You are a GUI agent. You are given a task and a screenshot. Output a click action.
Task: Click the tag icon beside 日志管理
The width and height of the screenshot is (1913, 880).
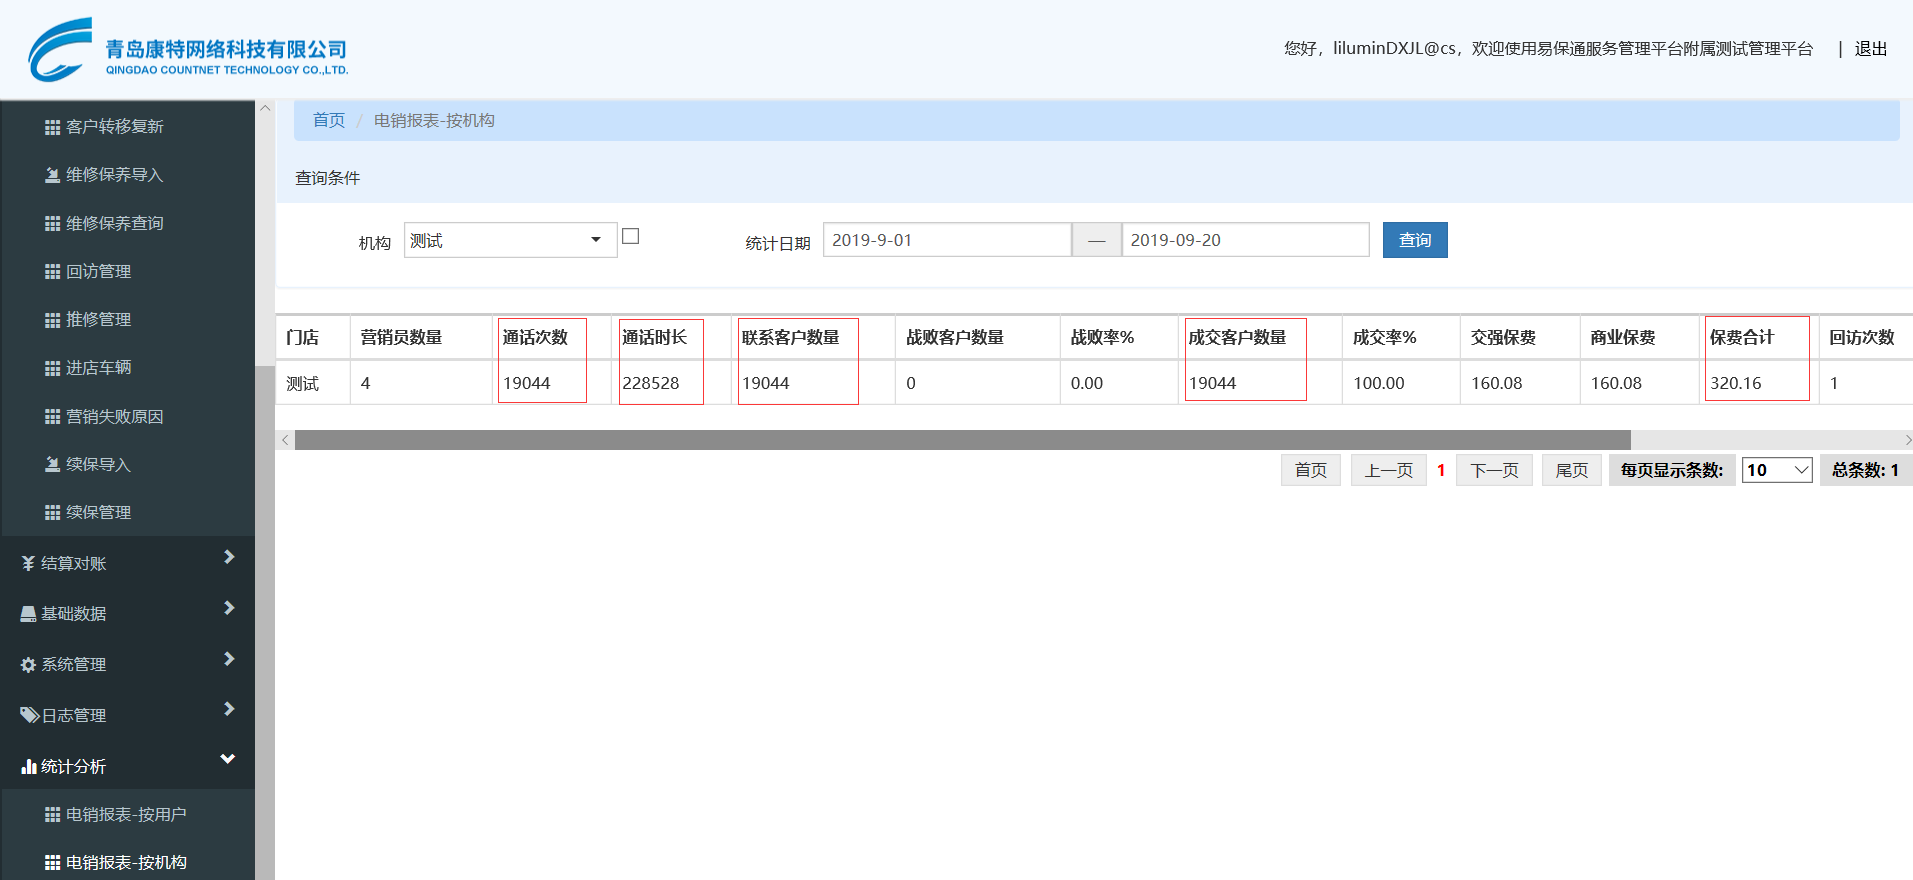[x=29, y=715]
